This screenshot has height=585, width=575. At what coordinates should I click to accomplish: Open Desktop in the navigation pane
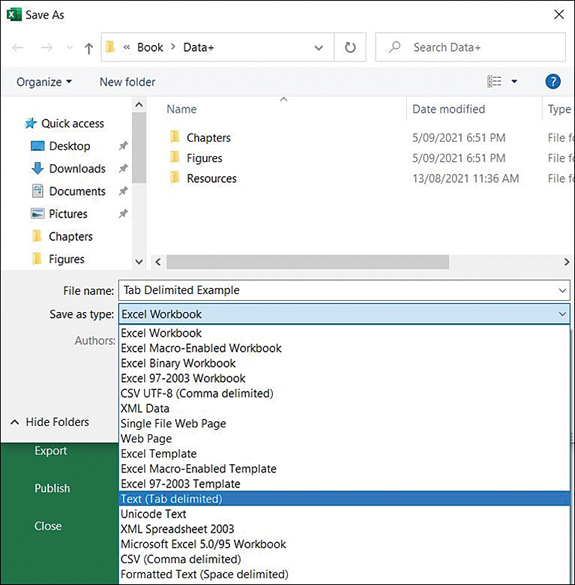point(60,146)
